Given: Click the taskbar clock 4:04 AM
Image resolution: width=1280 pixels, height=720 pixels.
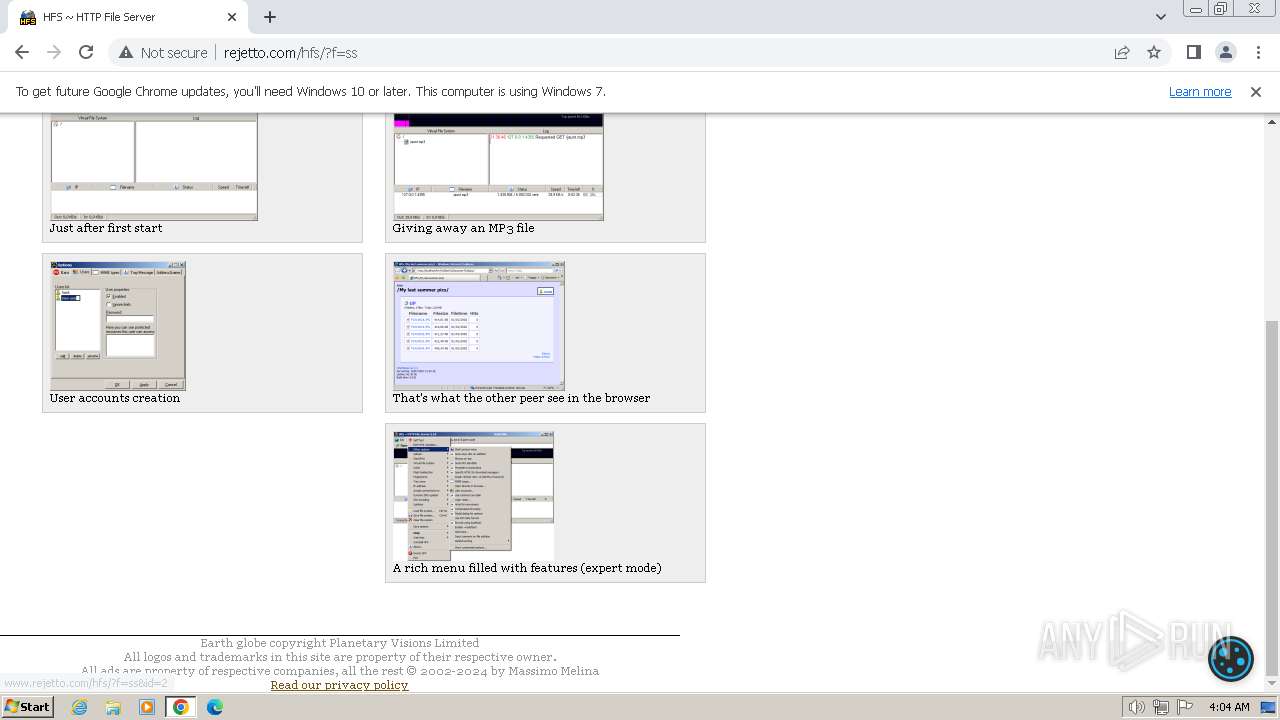Looking at the screenshot, I should [x=1229, y=707].
